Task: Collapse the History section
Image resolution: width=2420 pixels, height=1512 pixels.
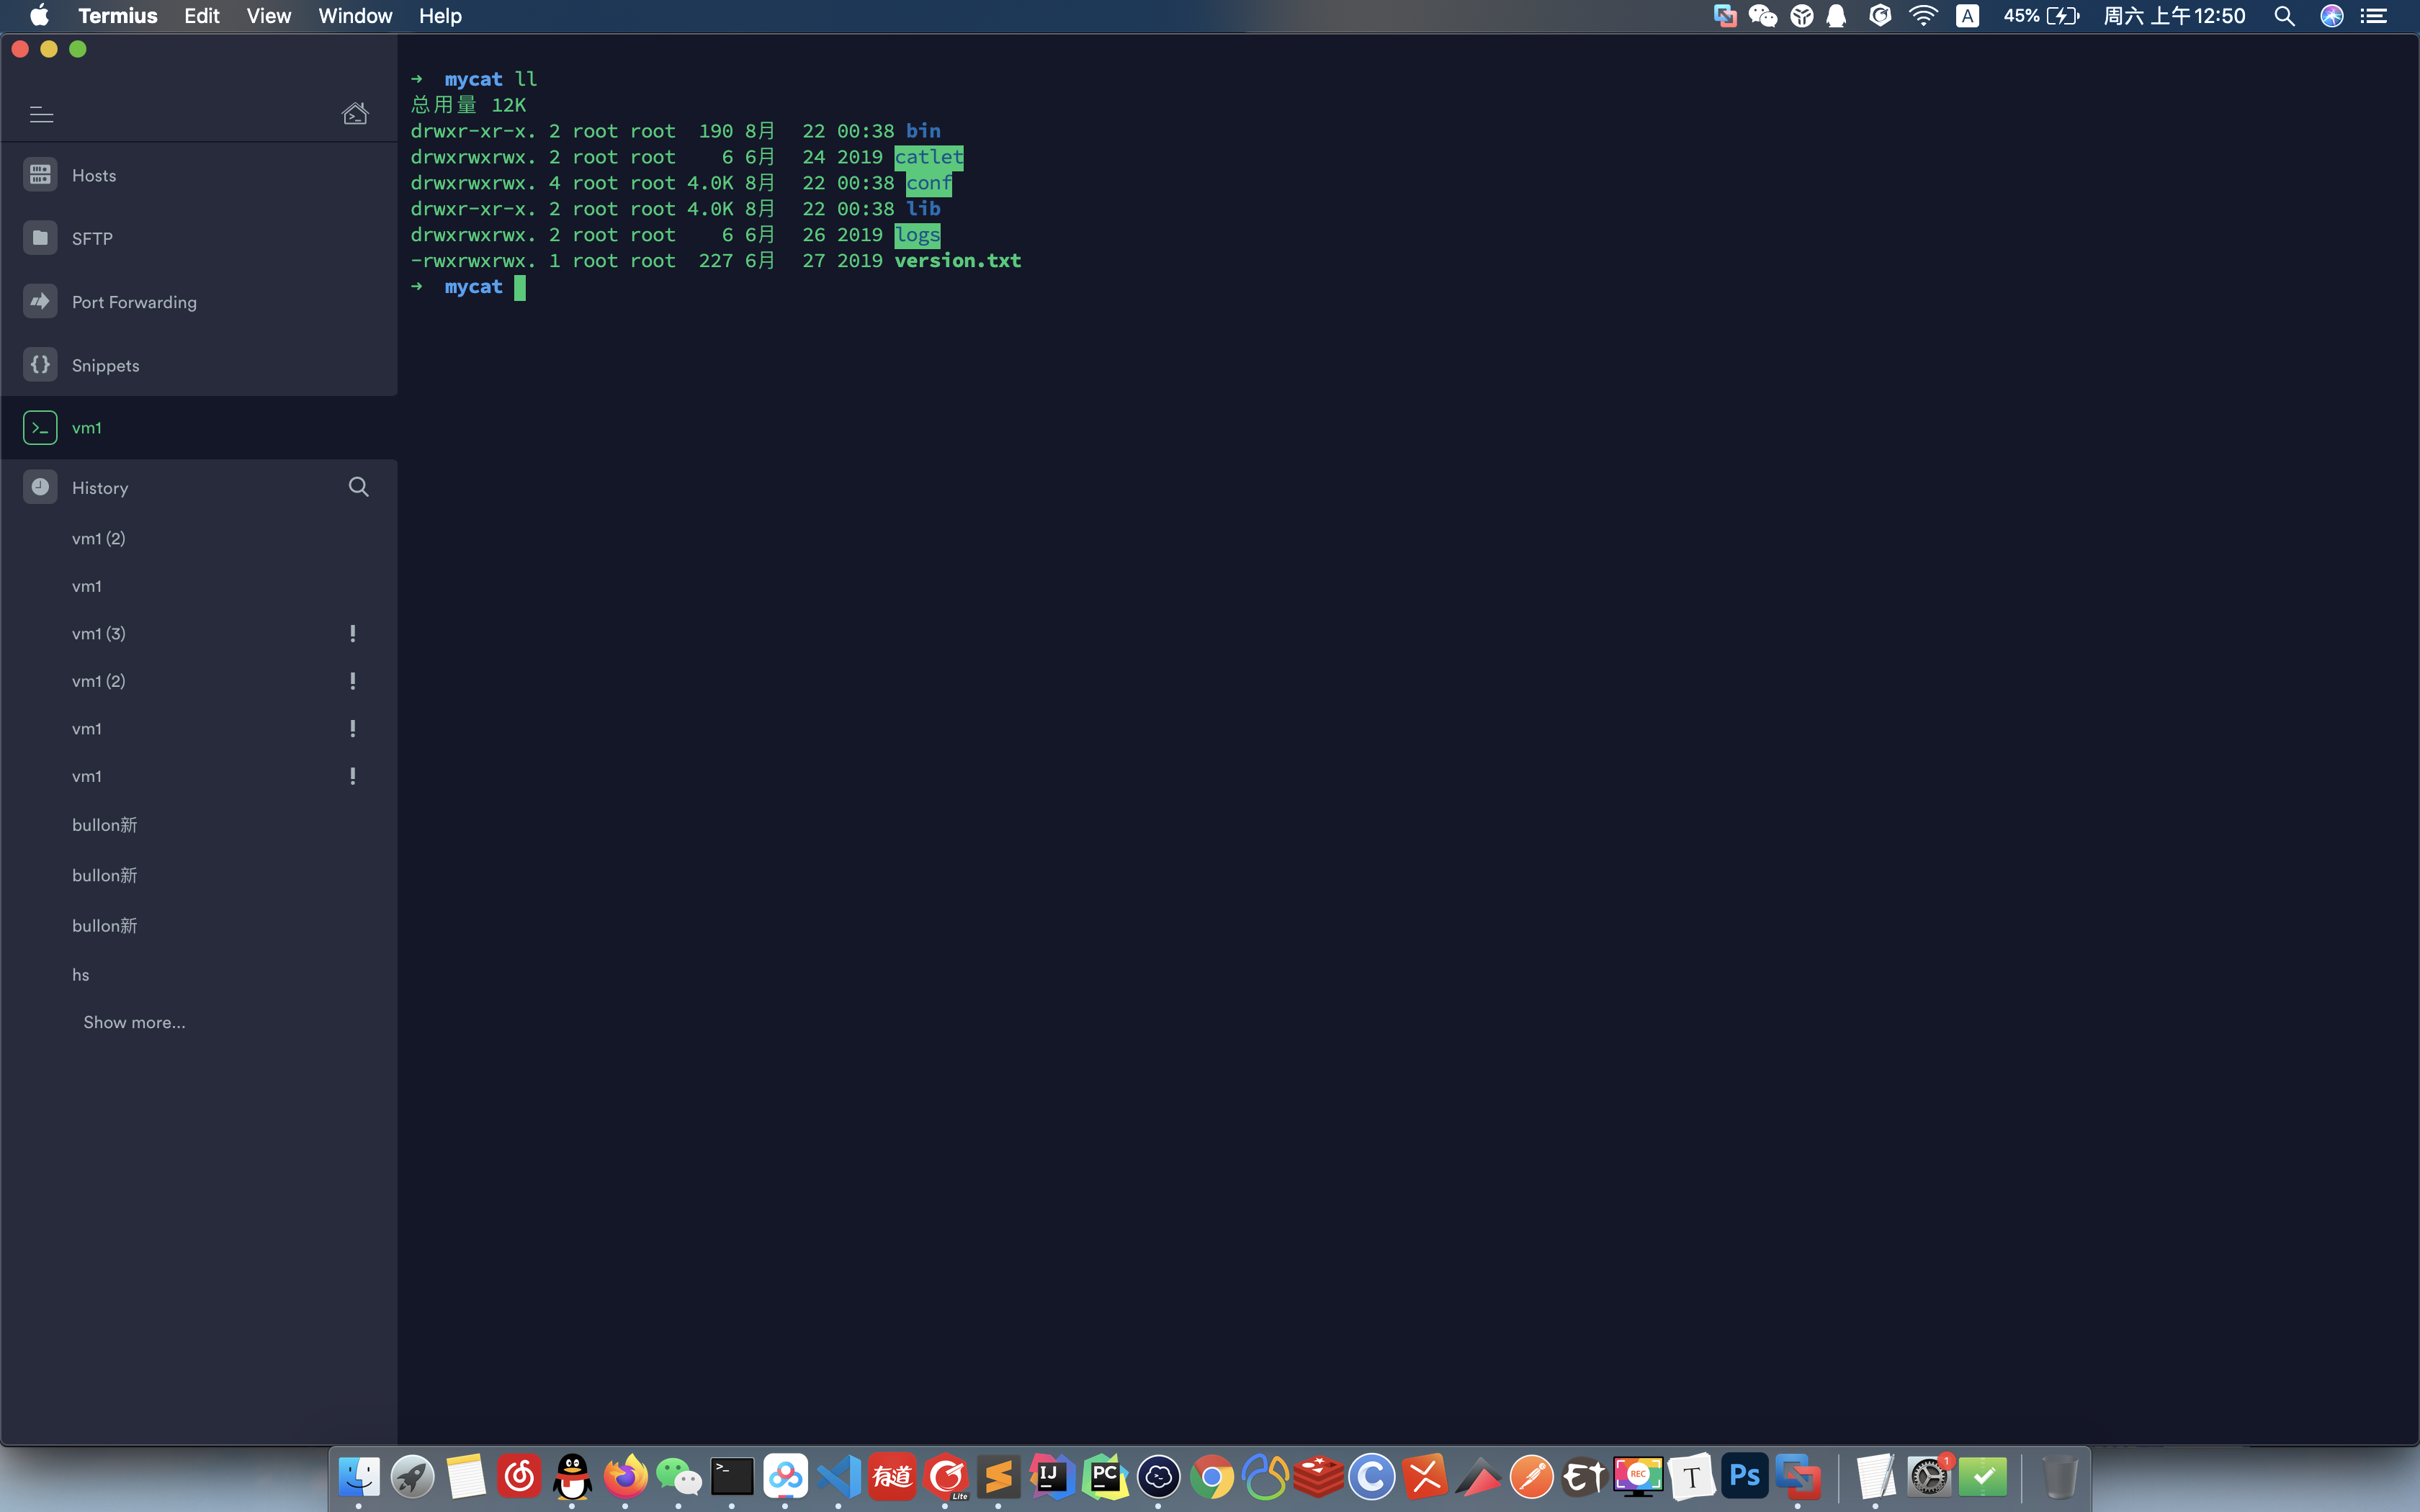Action: click(x=100, y=487)
